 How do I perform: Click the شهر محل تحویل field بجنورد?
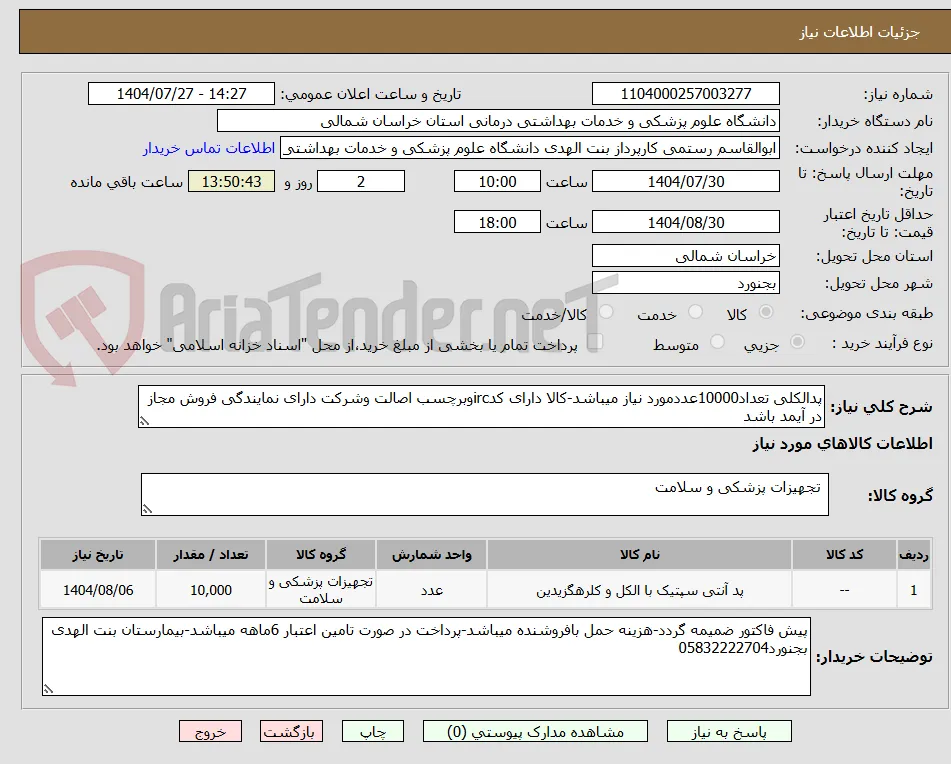(686, 283)
